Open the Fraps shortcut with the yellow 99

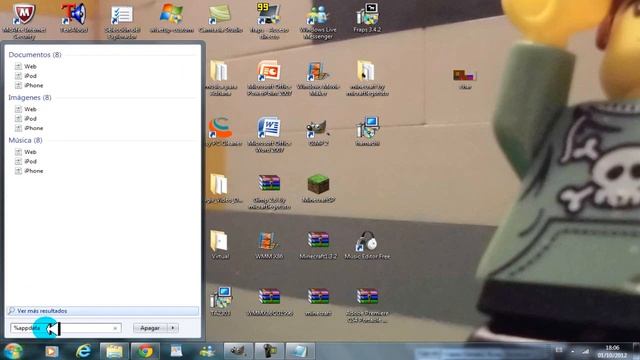[x=269, y=20]
